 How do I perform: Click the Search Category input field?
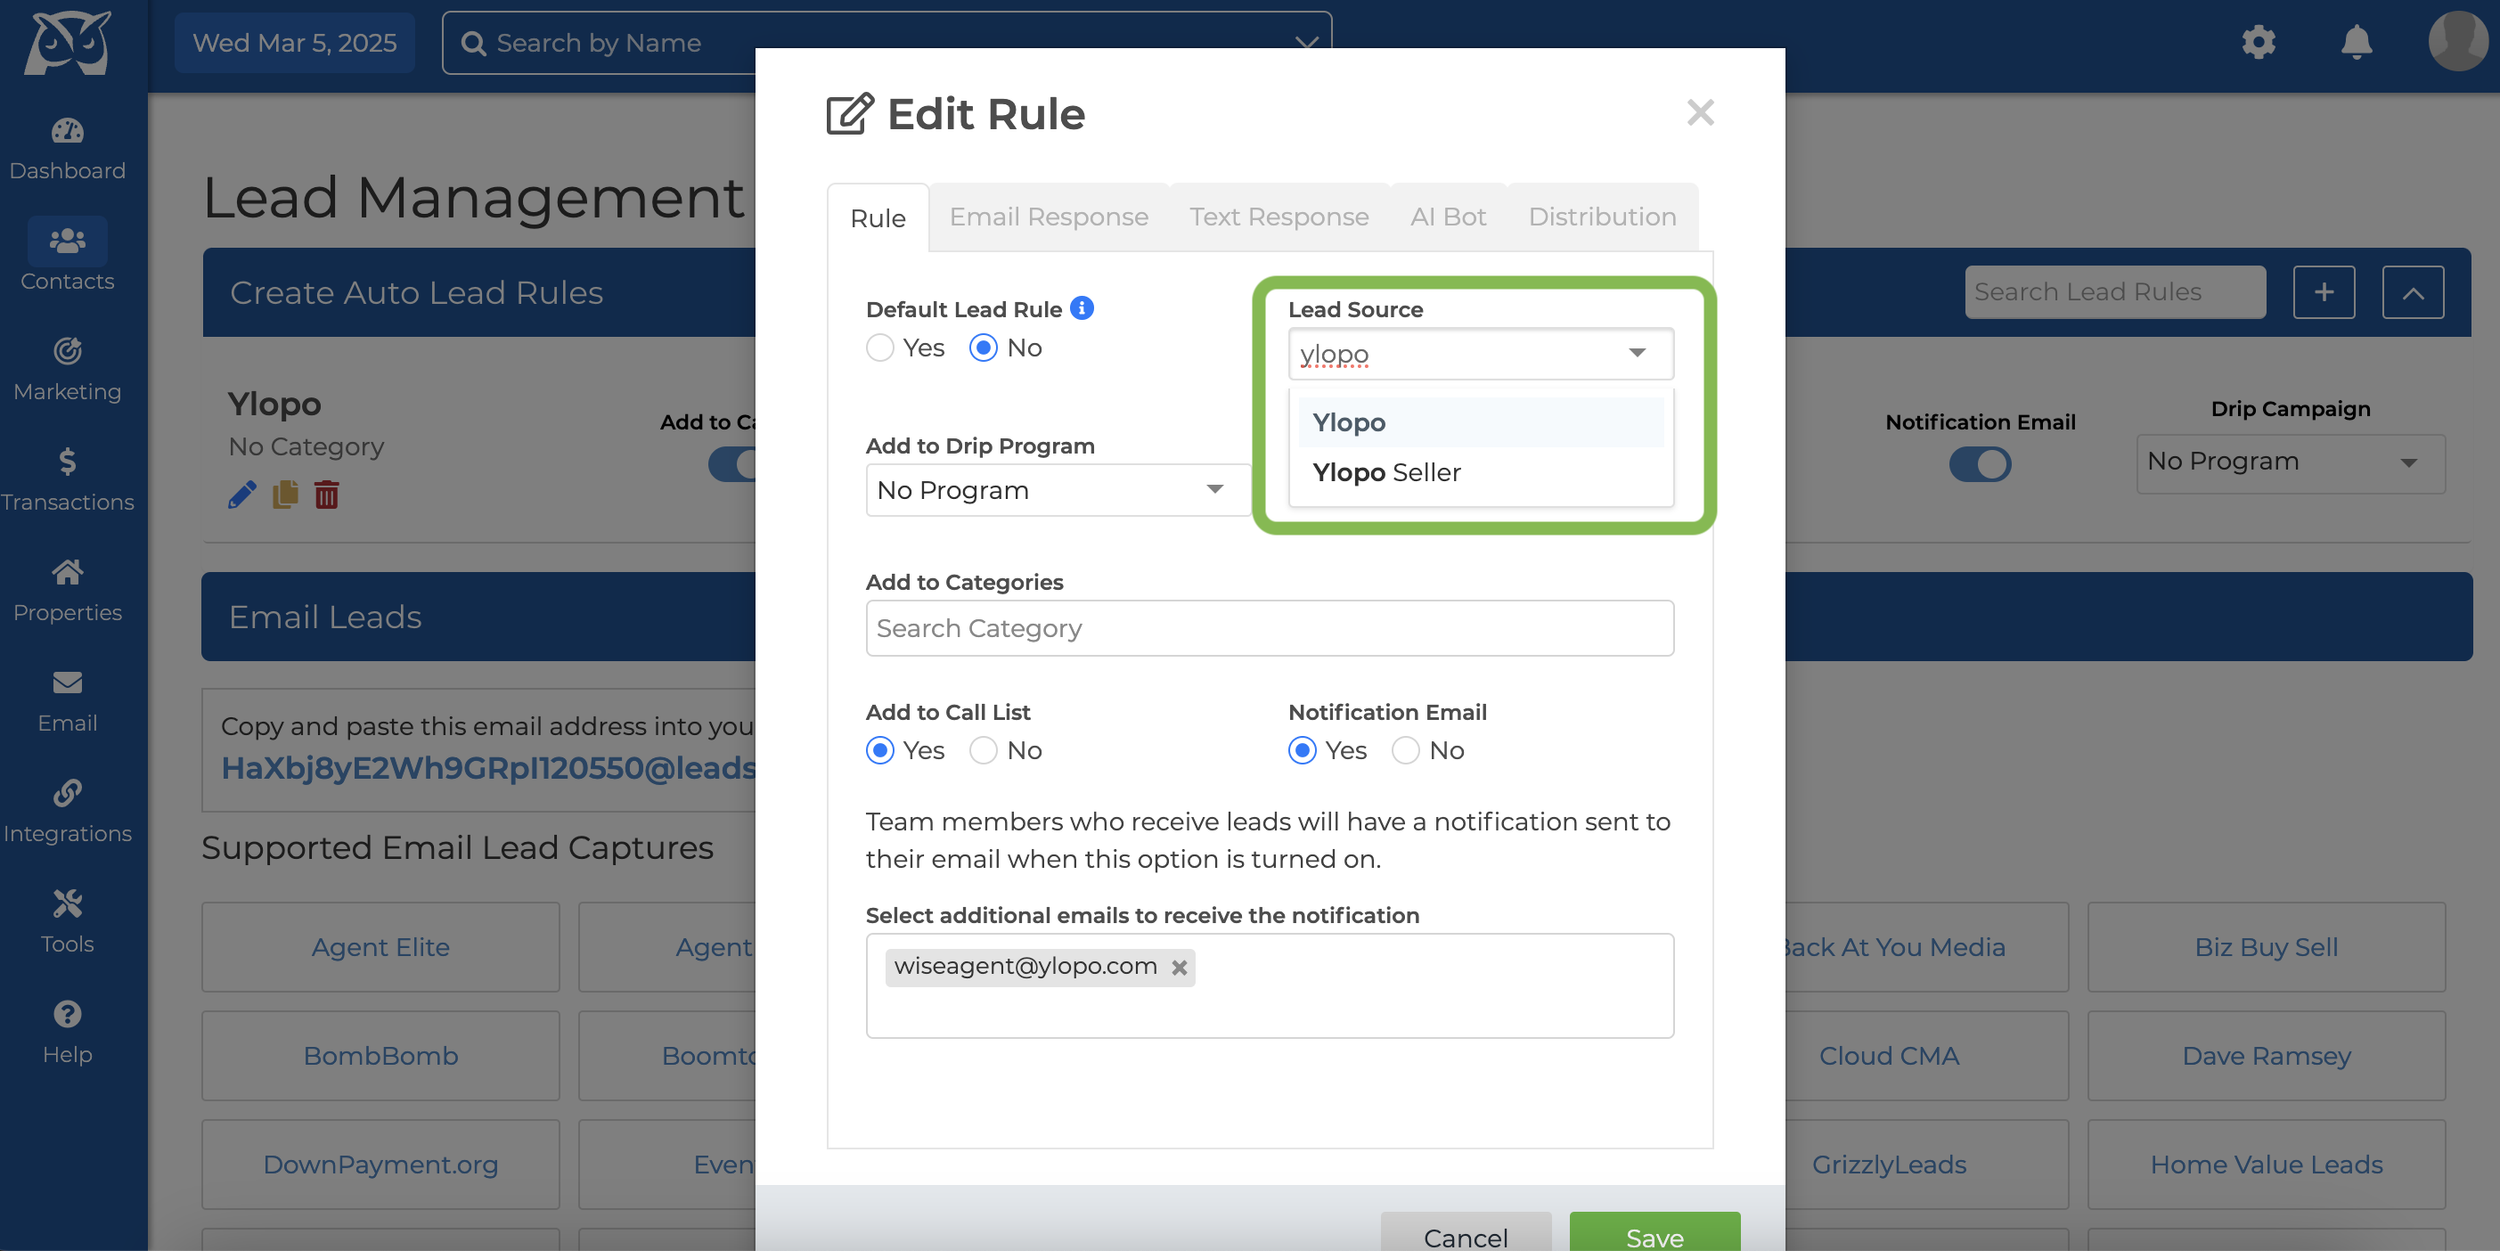click(1269, 628)
